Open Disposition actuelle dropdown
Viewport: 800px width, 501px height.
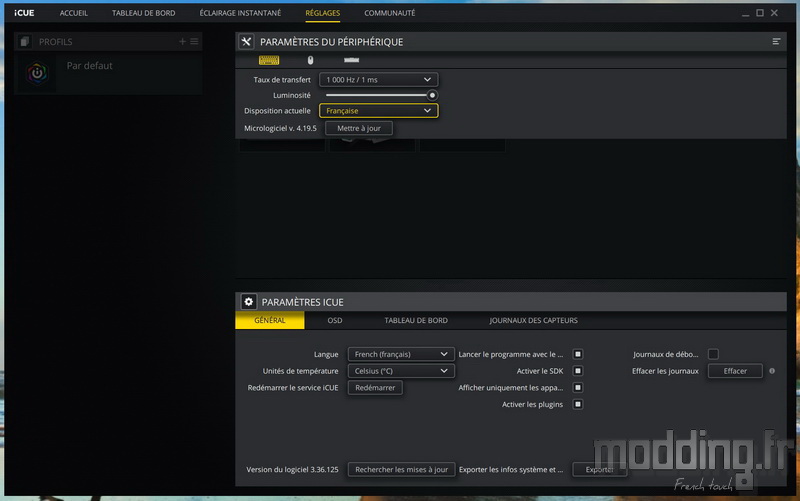coord(379,111)
